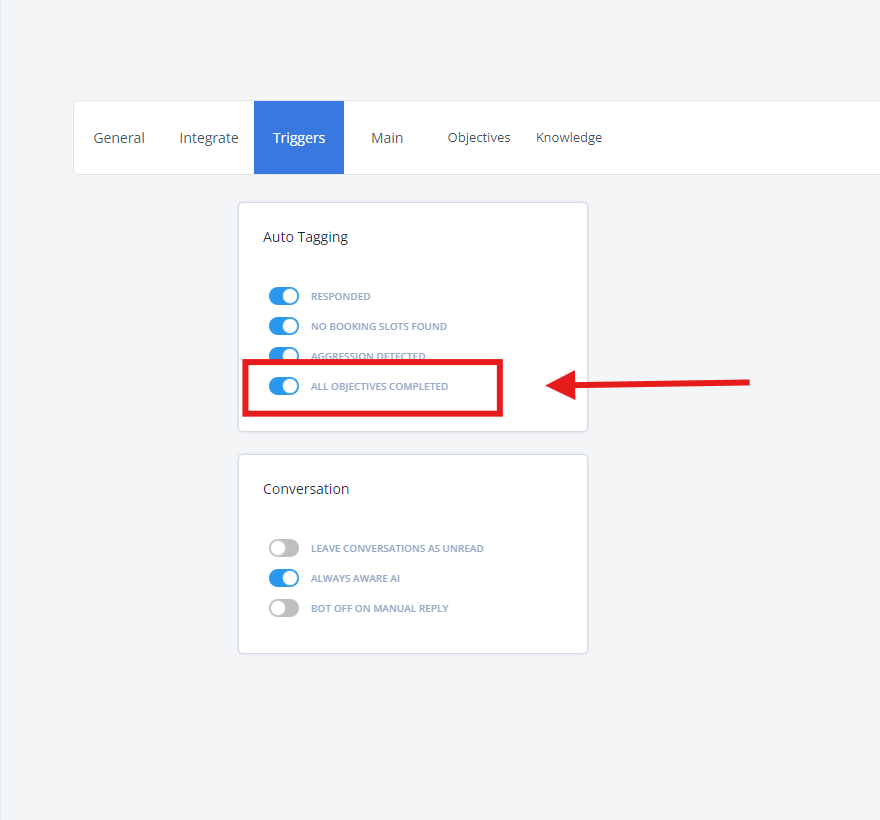The image size is (880, 820).
Task: Switch to the Knowledge tab
Action: (x=569, y=138)
